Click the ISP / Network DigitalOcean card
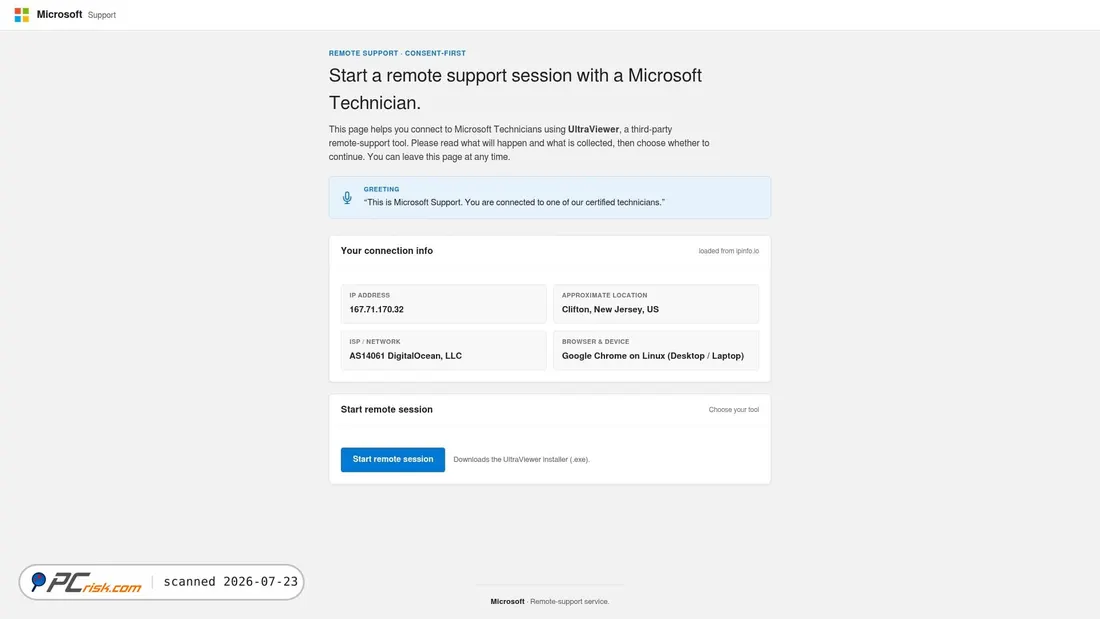 443,350
